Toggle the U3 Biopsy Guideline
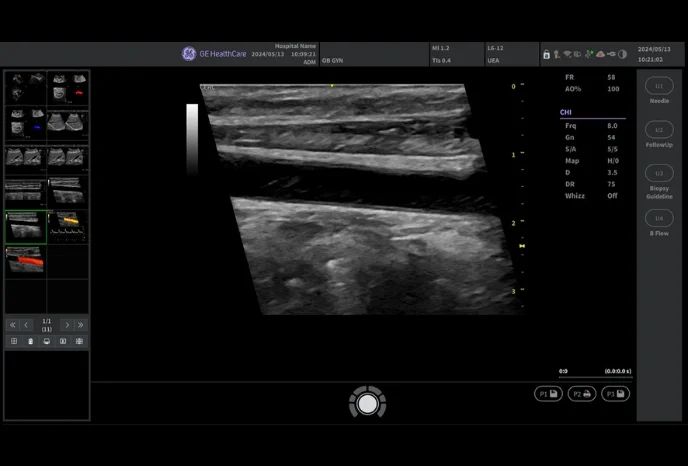The height and width of the screenshot is (466, 688). 658,177
